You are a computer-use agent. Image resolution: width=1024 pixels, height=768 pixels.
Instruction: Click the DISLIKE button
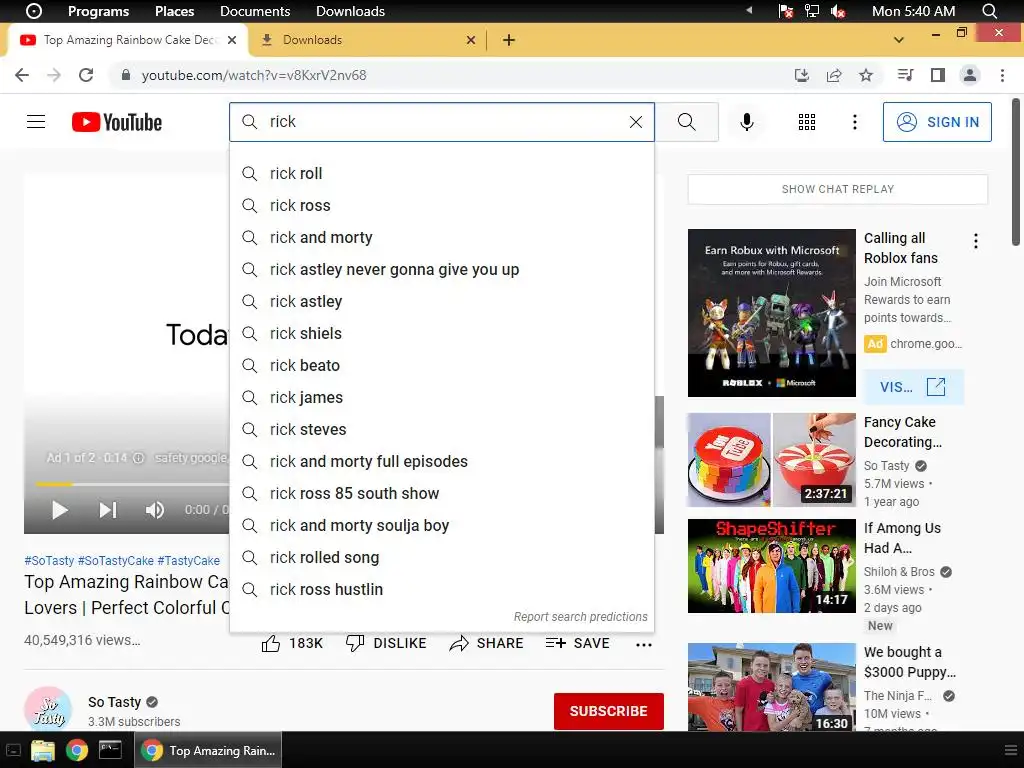[386, 643]
